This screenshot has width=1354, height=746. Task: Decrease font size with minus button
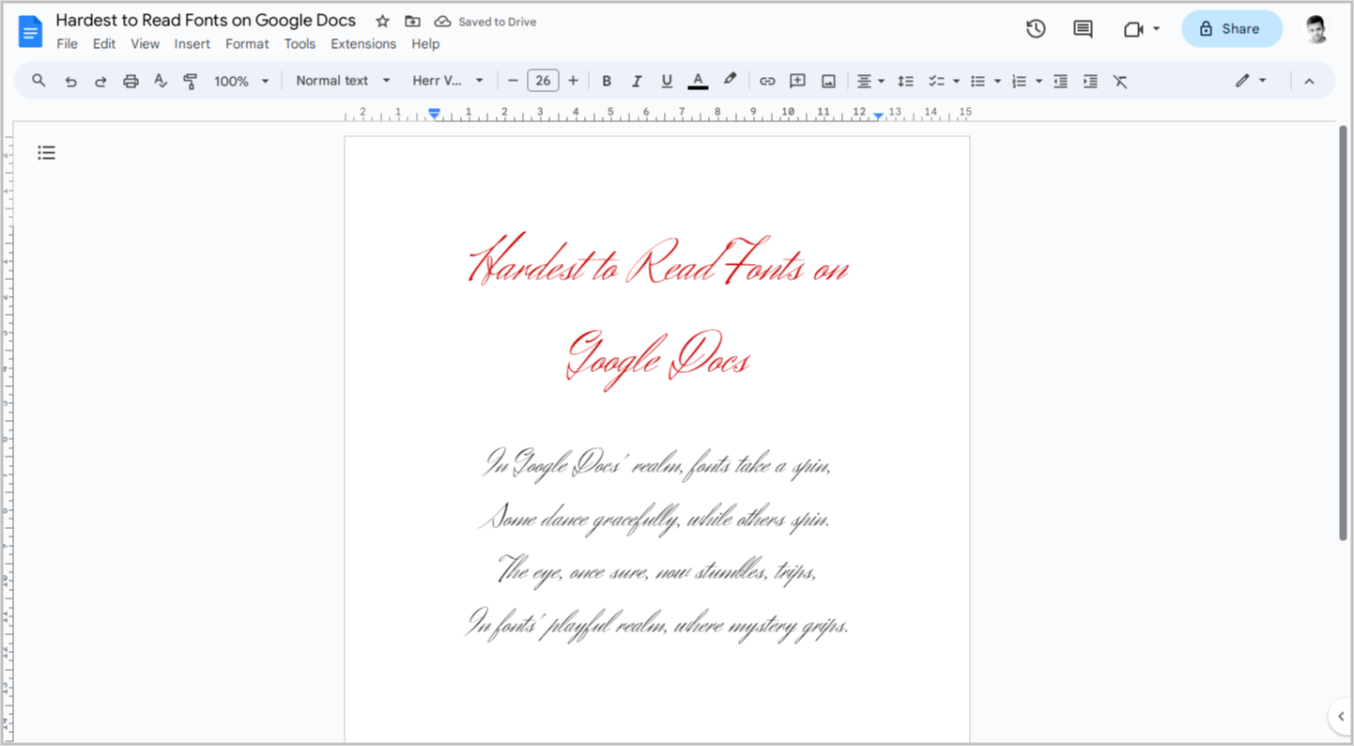513,81
